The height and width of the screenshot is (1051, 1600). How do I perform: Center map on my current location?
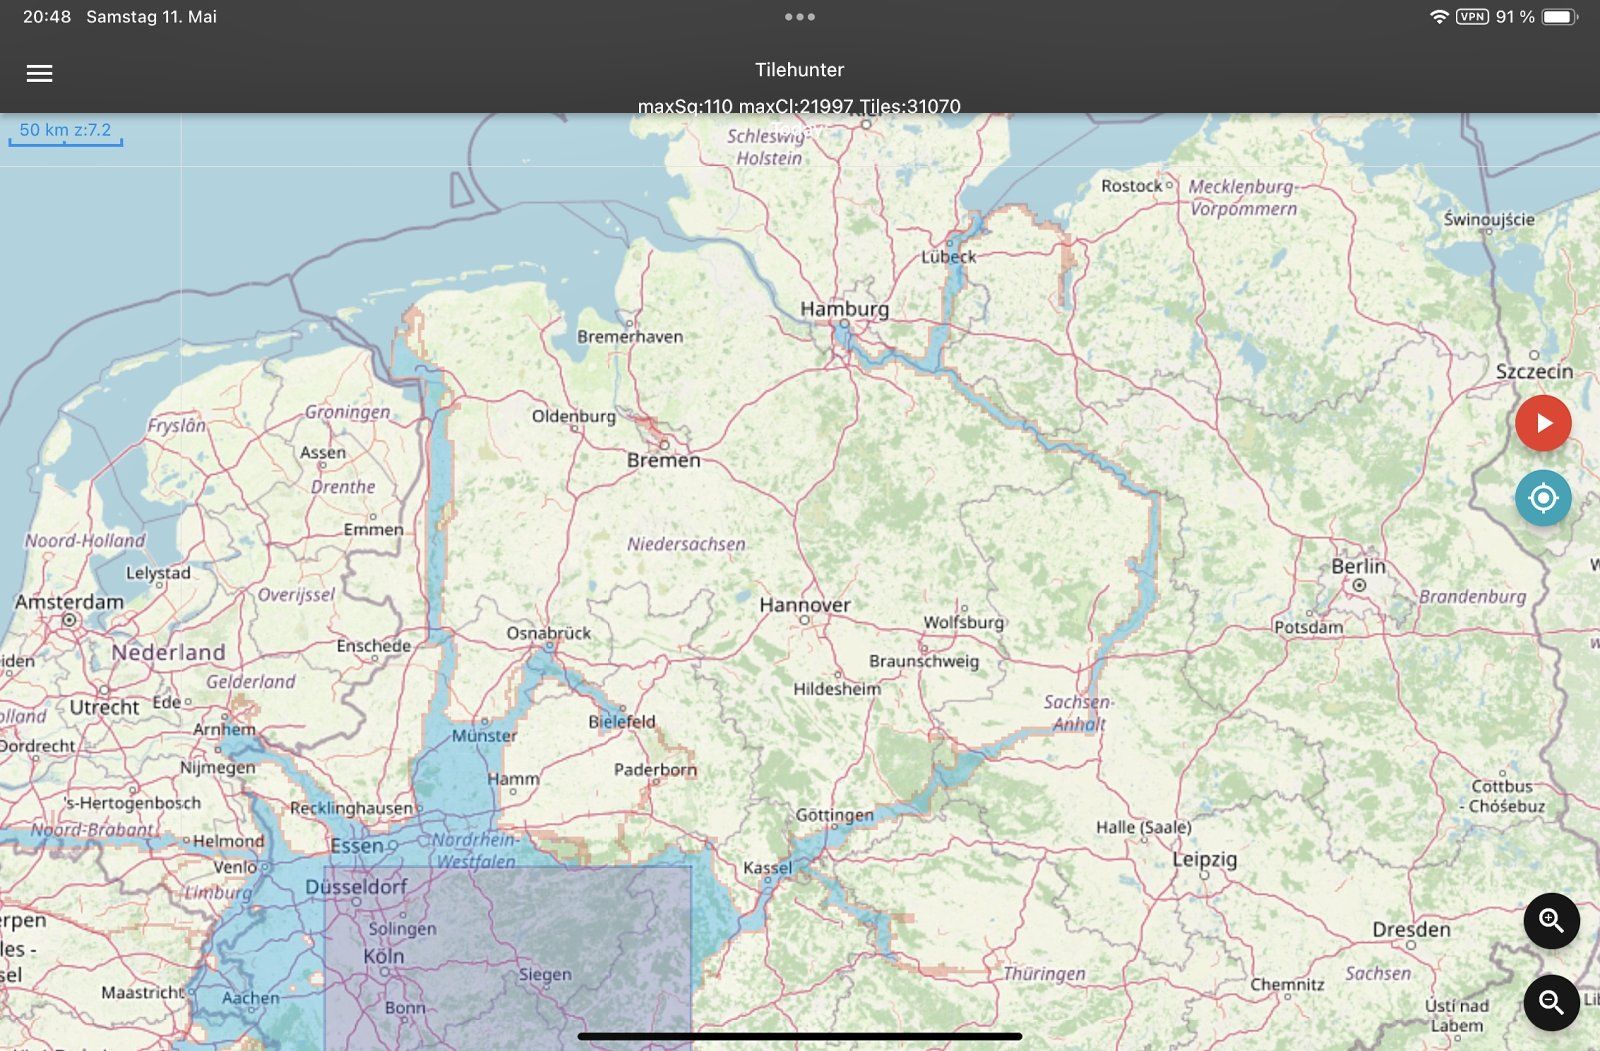point(1543,498)
